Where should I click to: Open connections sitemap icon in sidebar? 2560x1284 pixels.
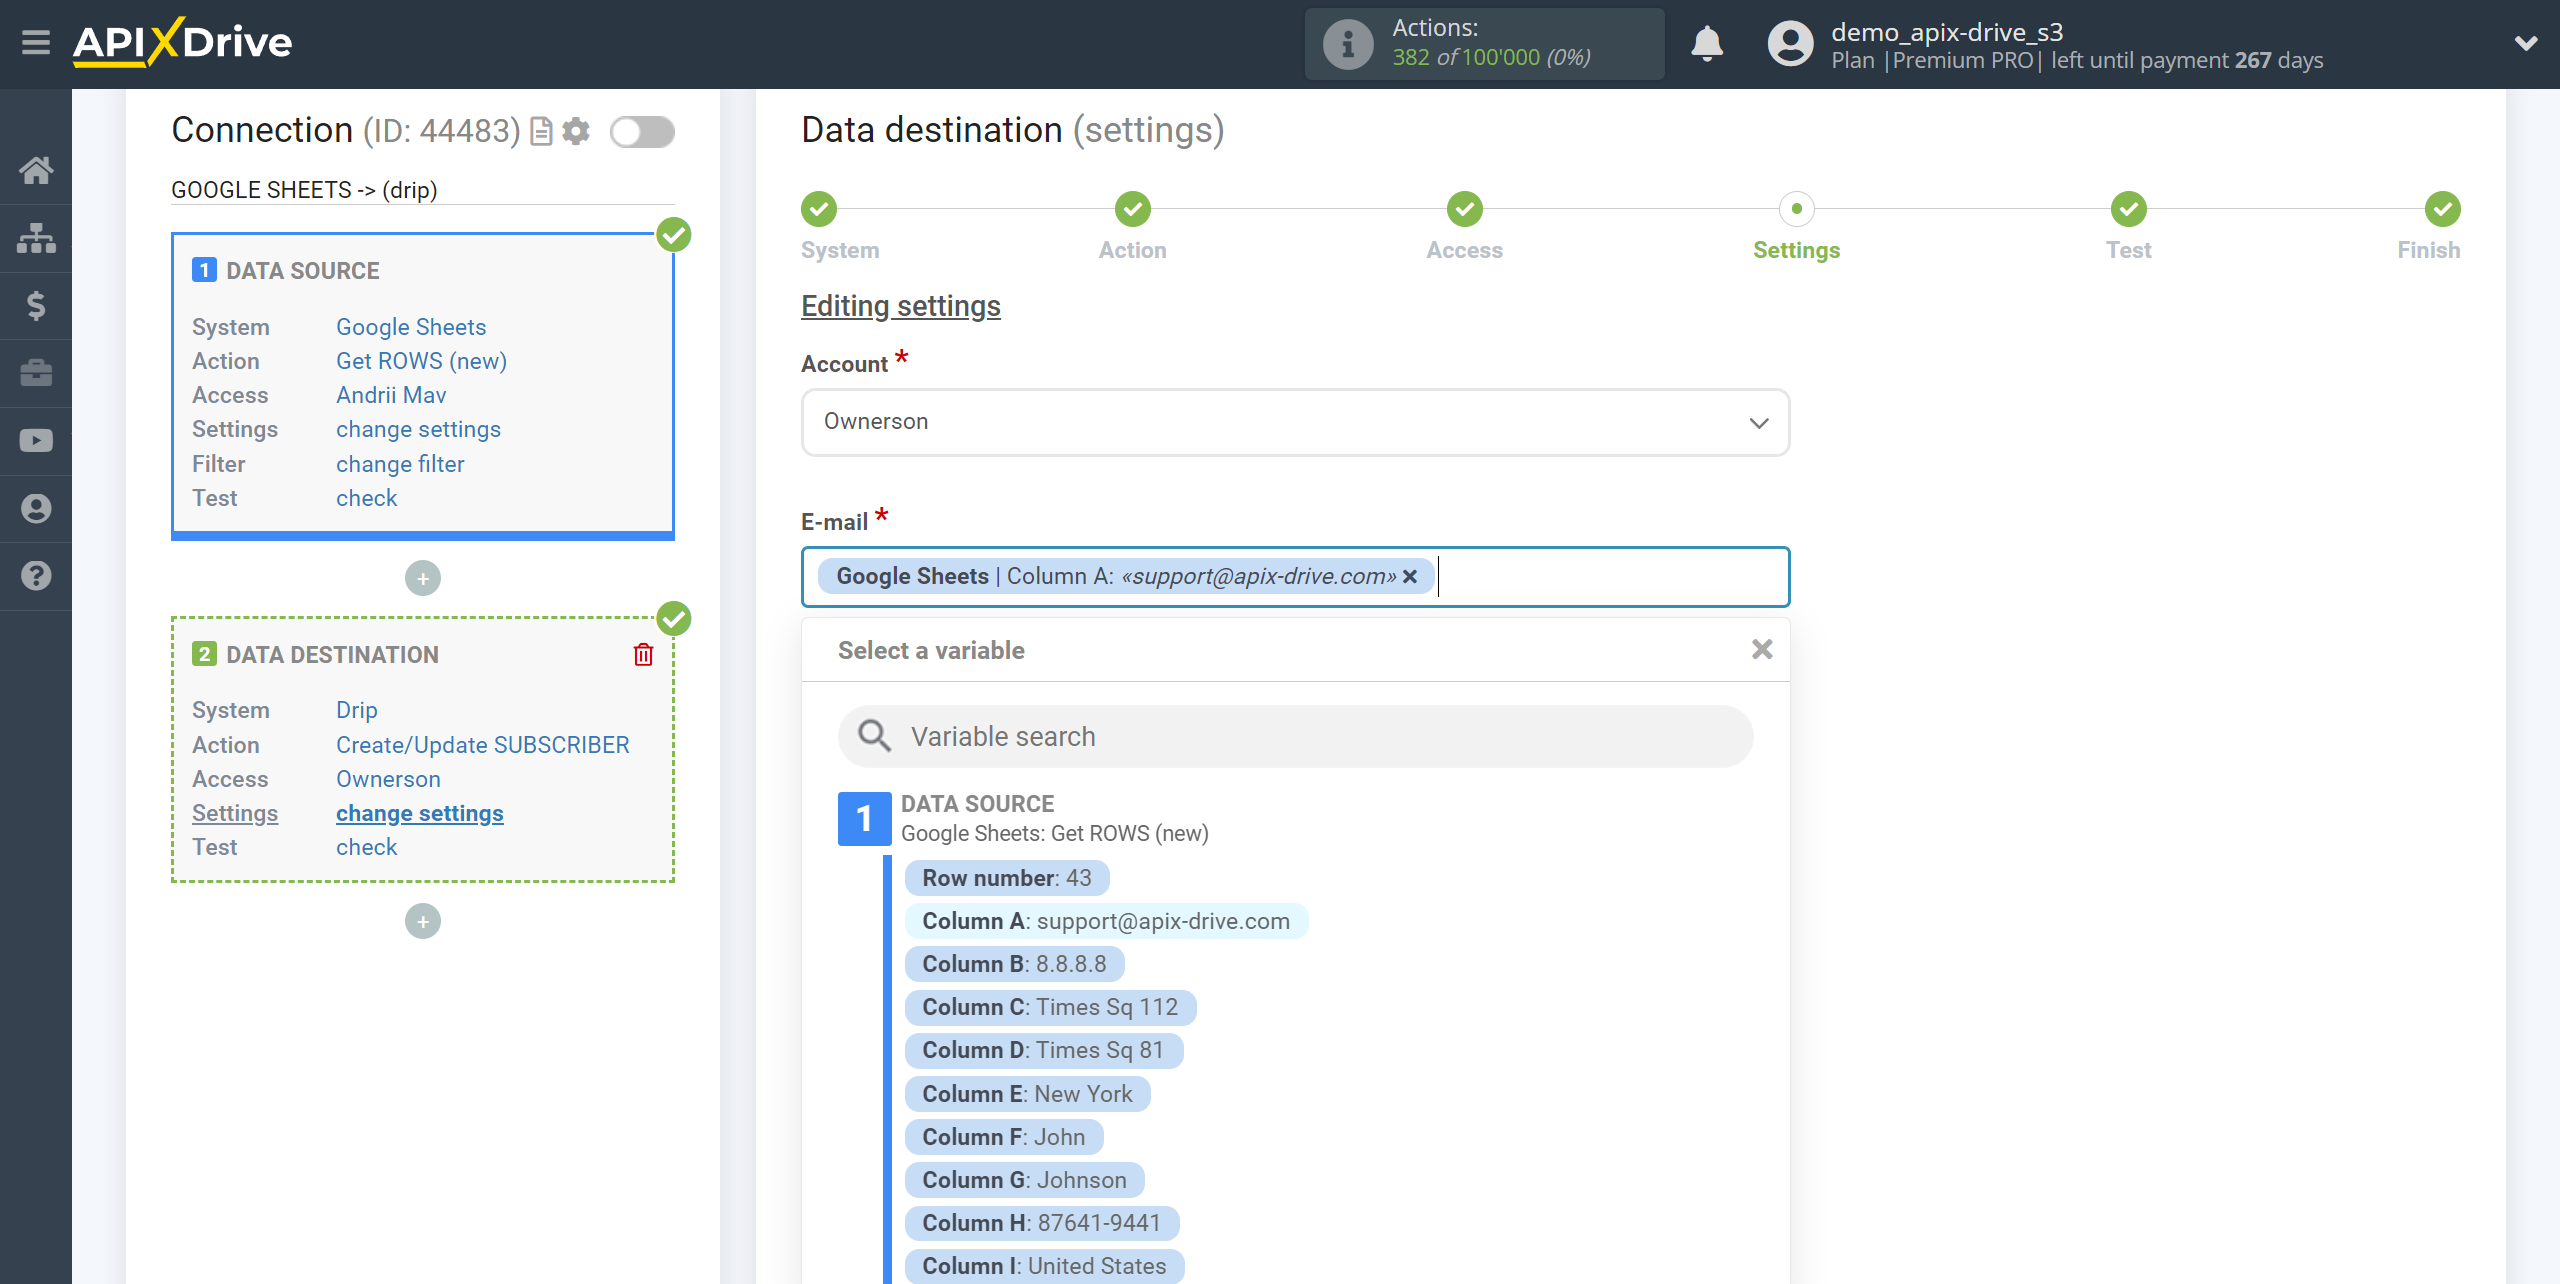click(x=36, y=238)
